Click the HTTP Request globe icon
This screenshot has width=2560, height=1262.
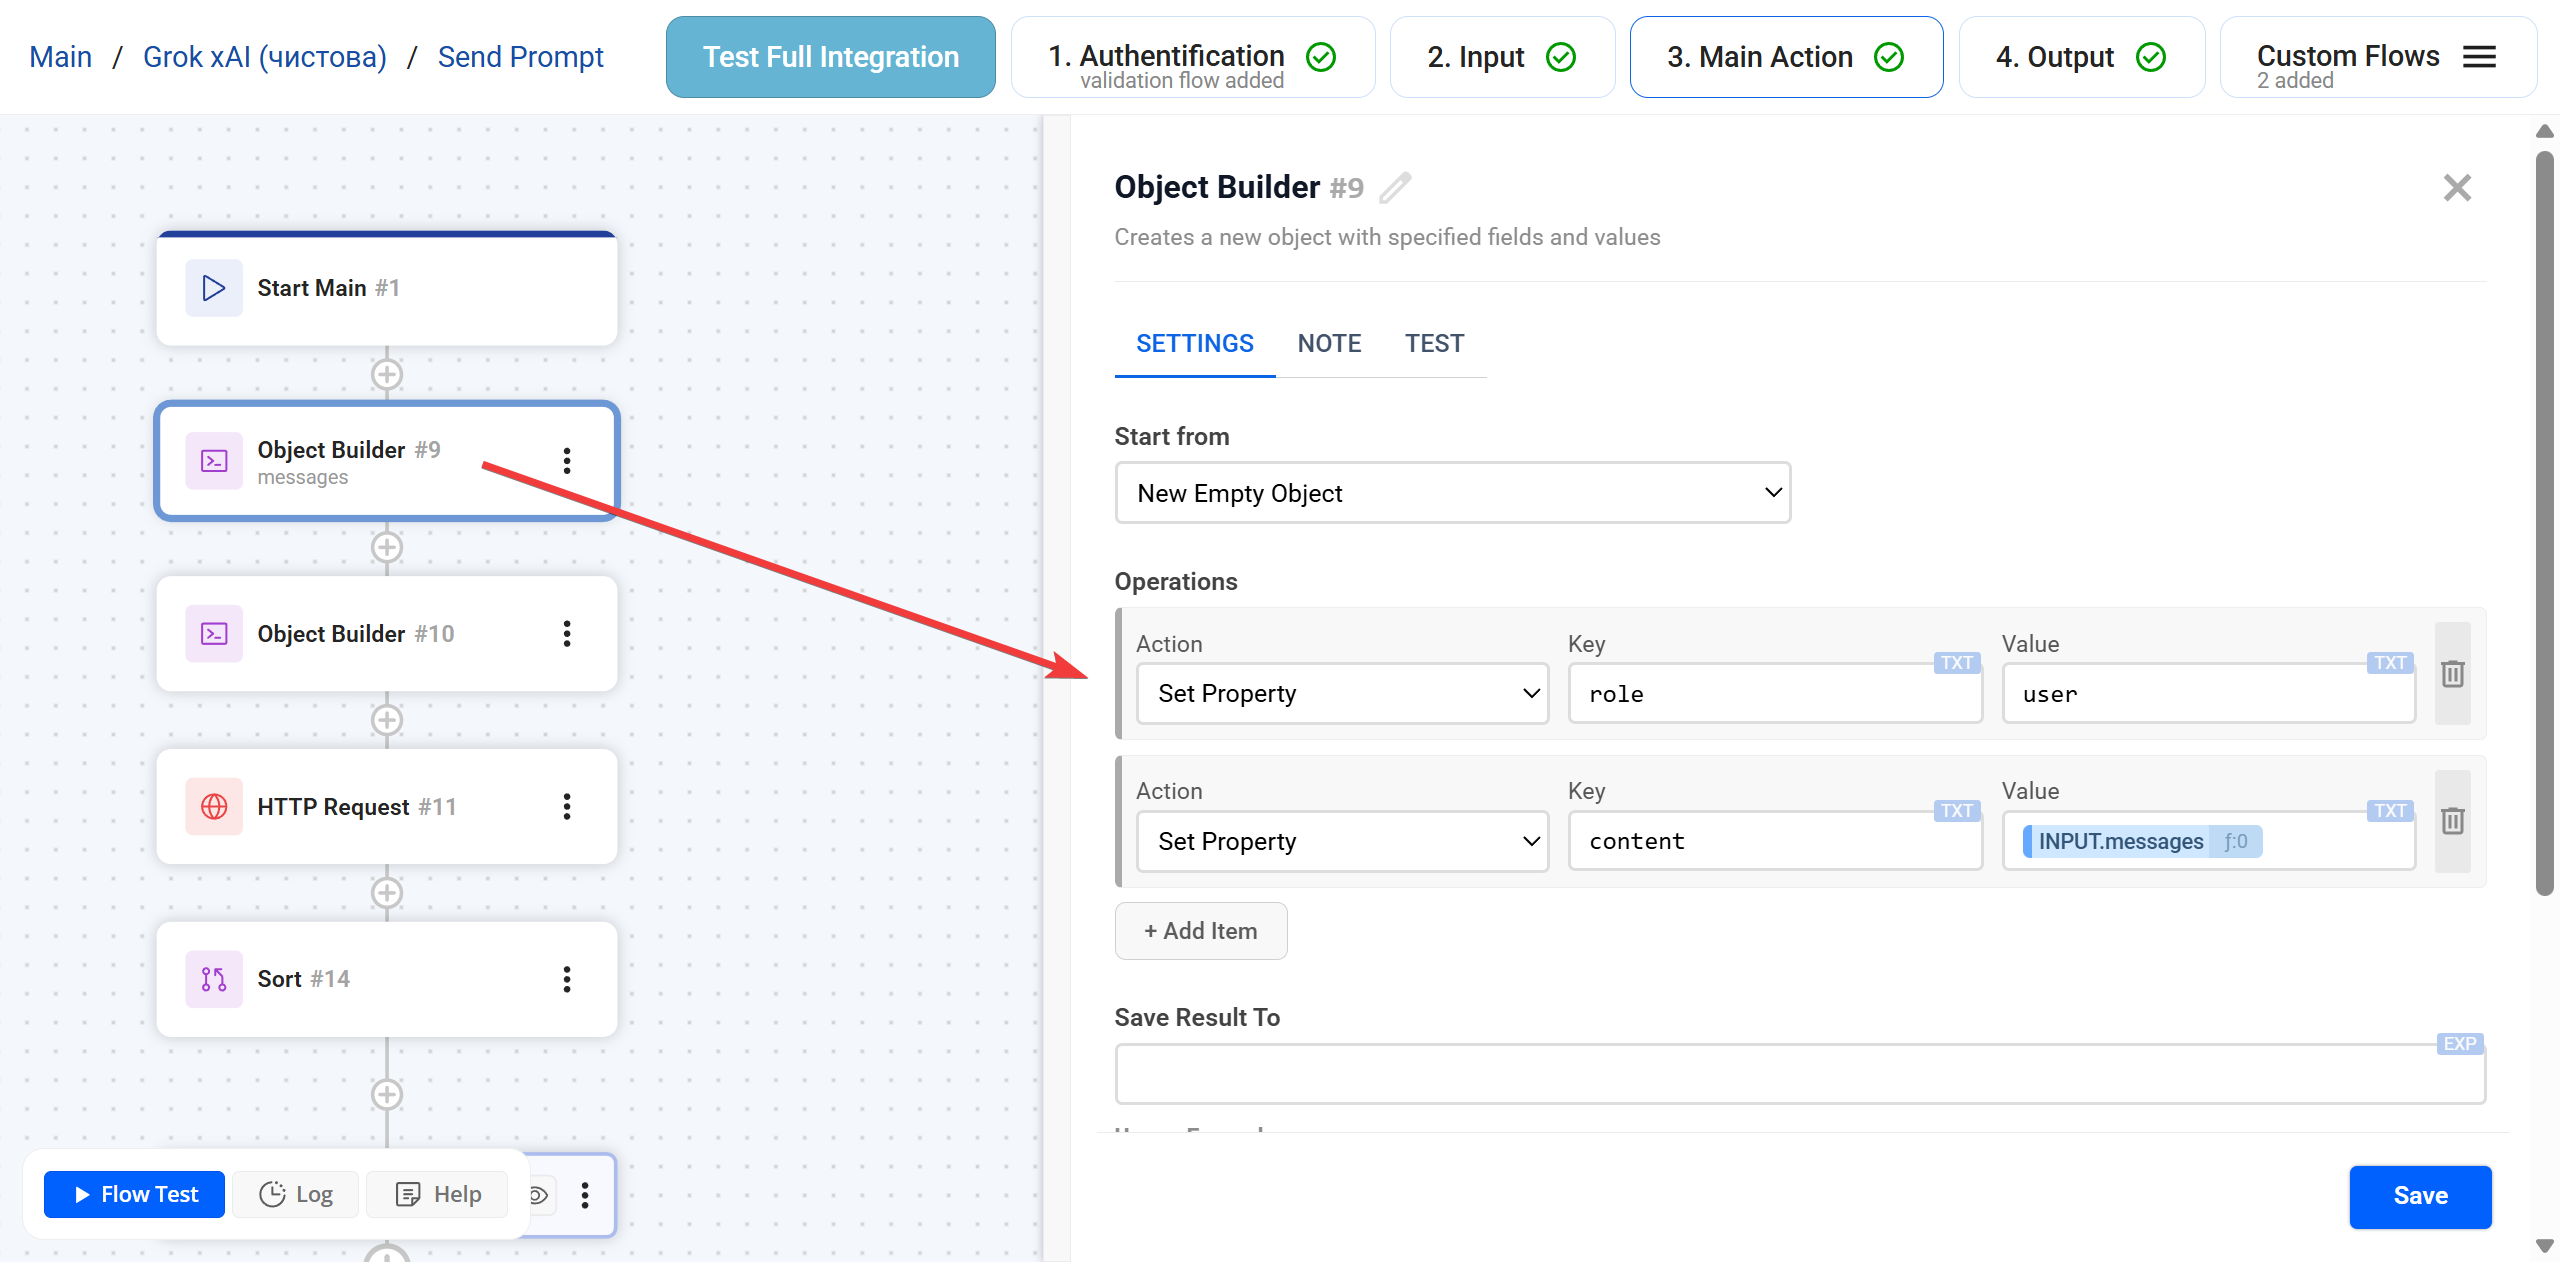click(x=214, y=807)
